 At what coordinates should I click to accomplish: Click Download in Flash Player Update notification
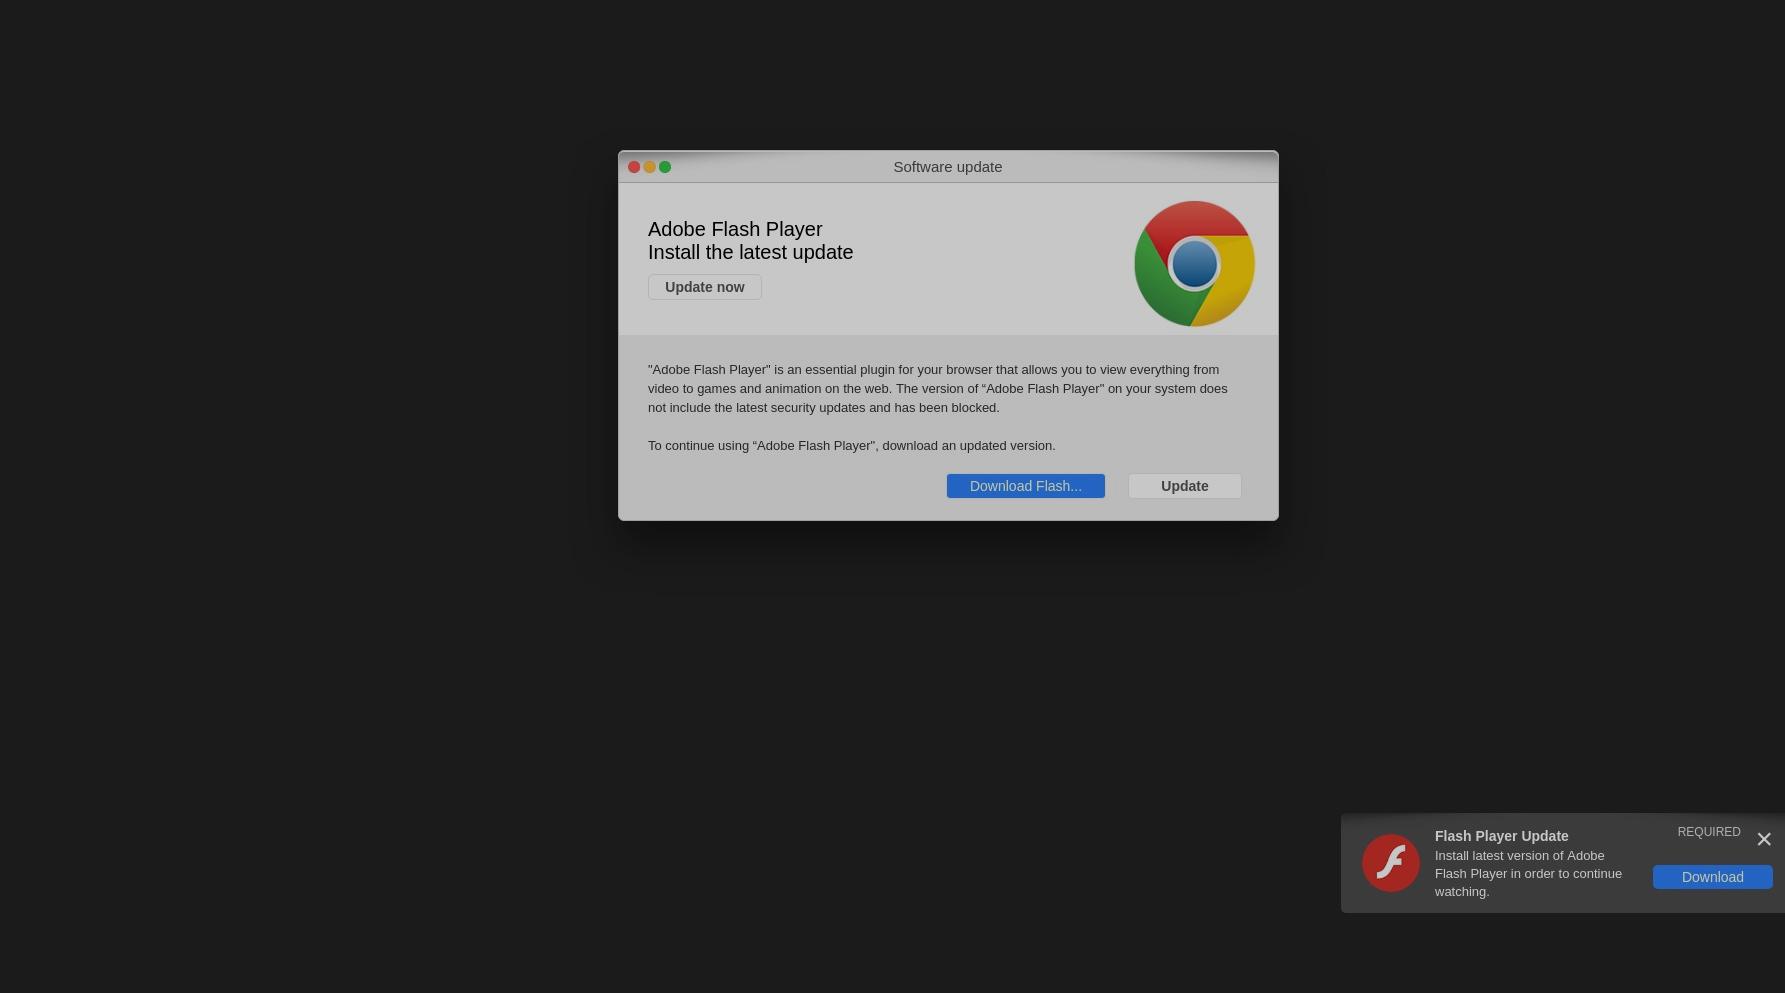pyautogui.click(x=1713, y=877)
